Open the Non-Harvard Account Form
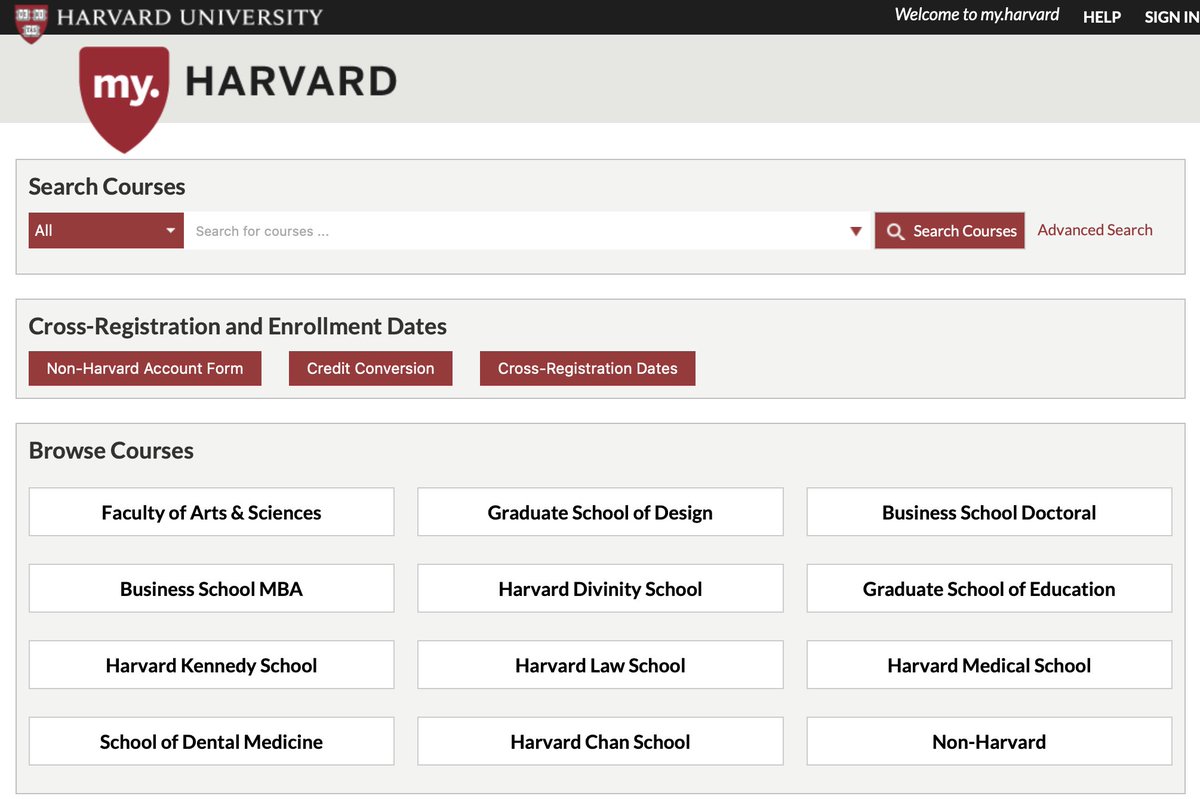 coord(145,368)
